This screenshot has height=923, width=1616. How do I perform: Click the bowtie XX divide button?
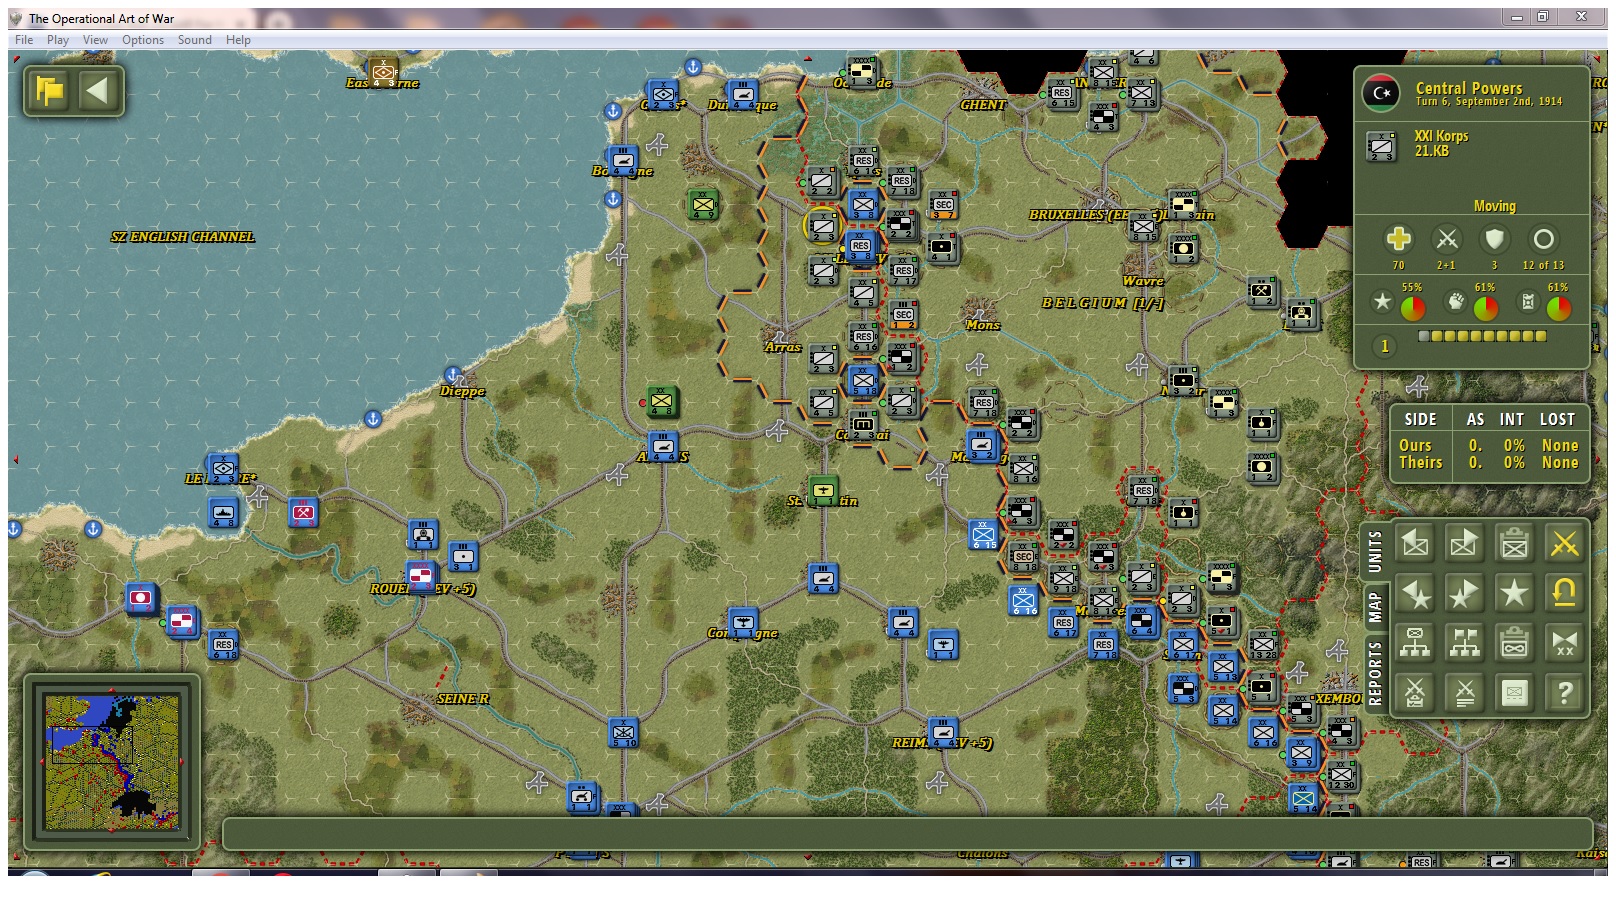pos(1564,643)
